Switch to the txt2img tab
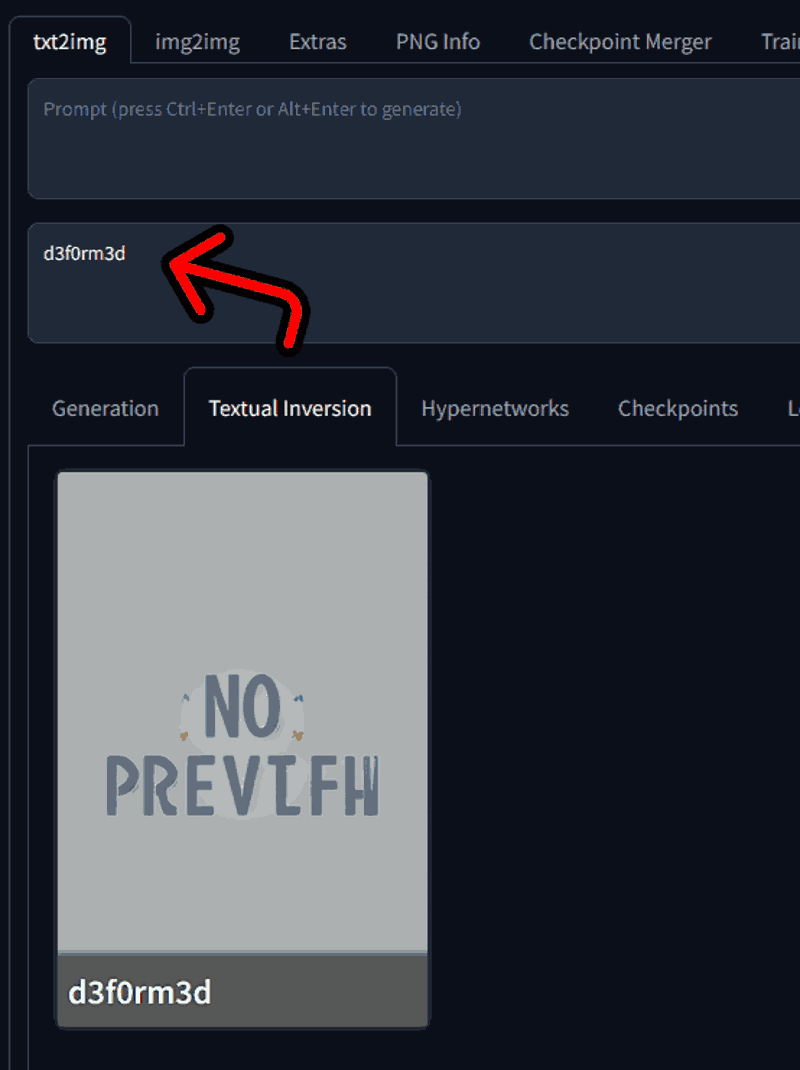 coord(70,42)
